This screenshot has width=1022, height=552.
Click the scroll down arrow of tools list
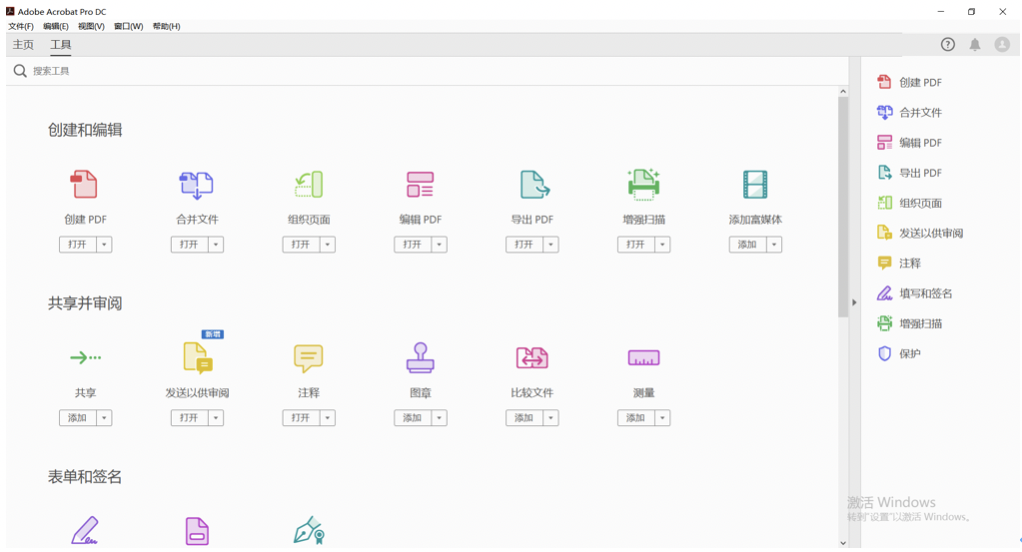pos(843,542)
